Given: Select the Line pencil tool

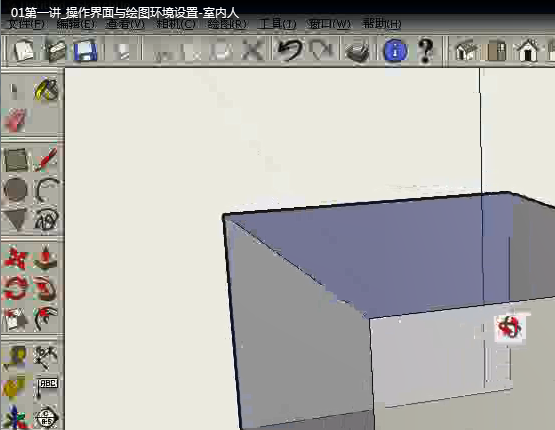Looking at the screenshot, I should 46,160.
